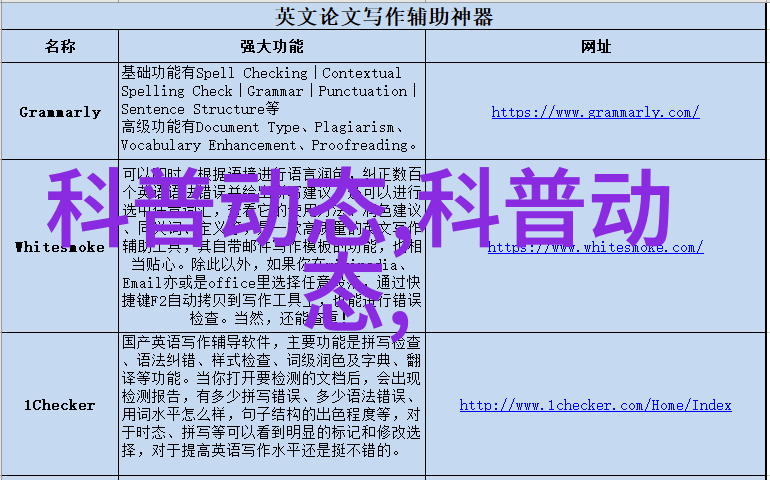Select the title cell 英文论文写作辅助神器

coord(384,16)
